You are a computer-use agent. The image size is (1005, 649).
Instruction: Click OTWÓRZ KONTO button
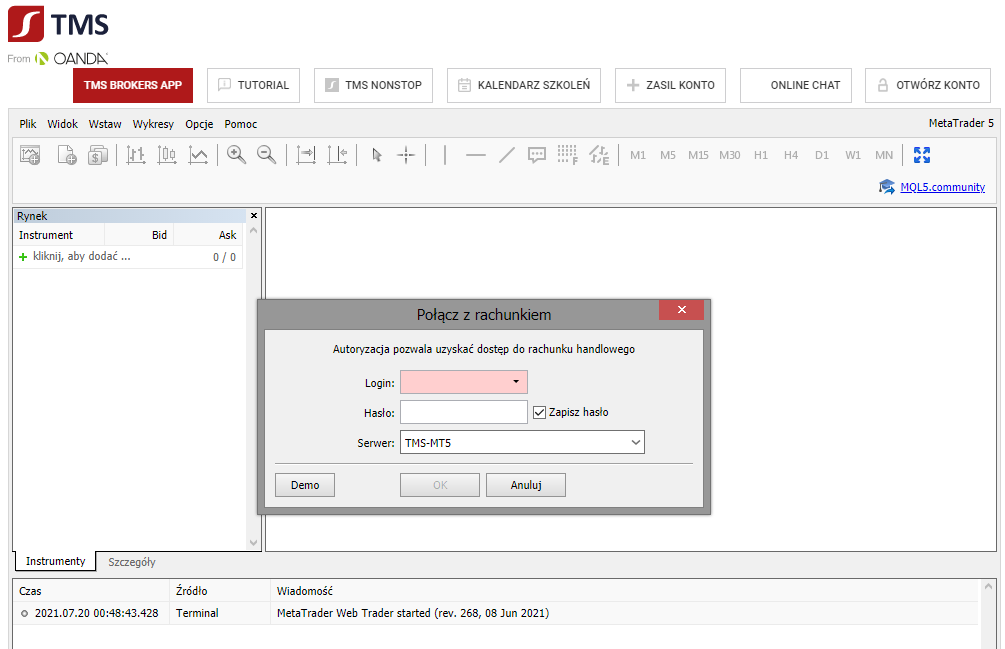click(x=928, y=85)
